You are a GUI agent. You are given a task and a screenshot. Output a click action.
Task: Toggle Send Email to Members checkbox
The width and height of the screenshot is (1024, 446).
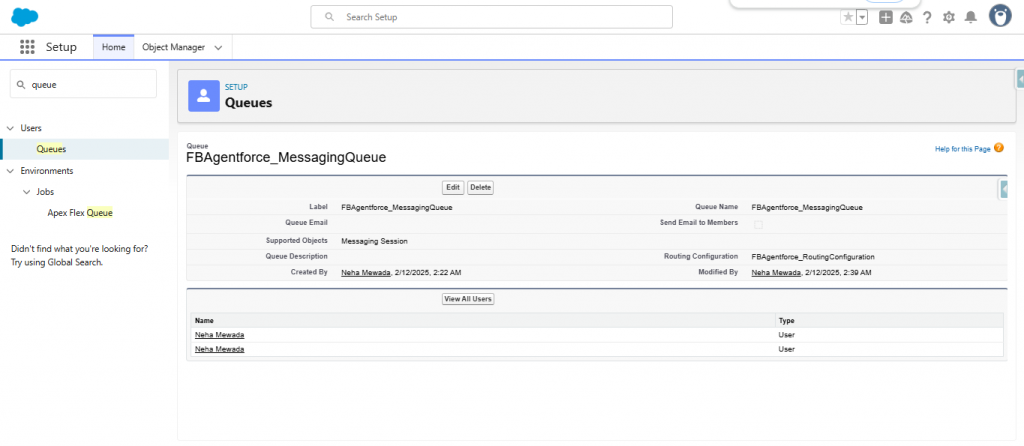pos(758,225)
